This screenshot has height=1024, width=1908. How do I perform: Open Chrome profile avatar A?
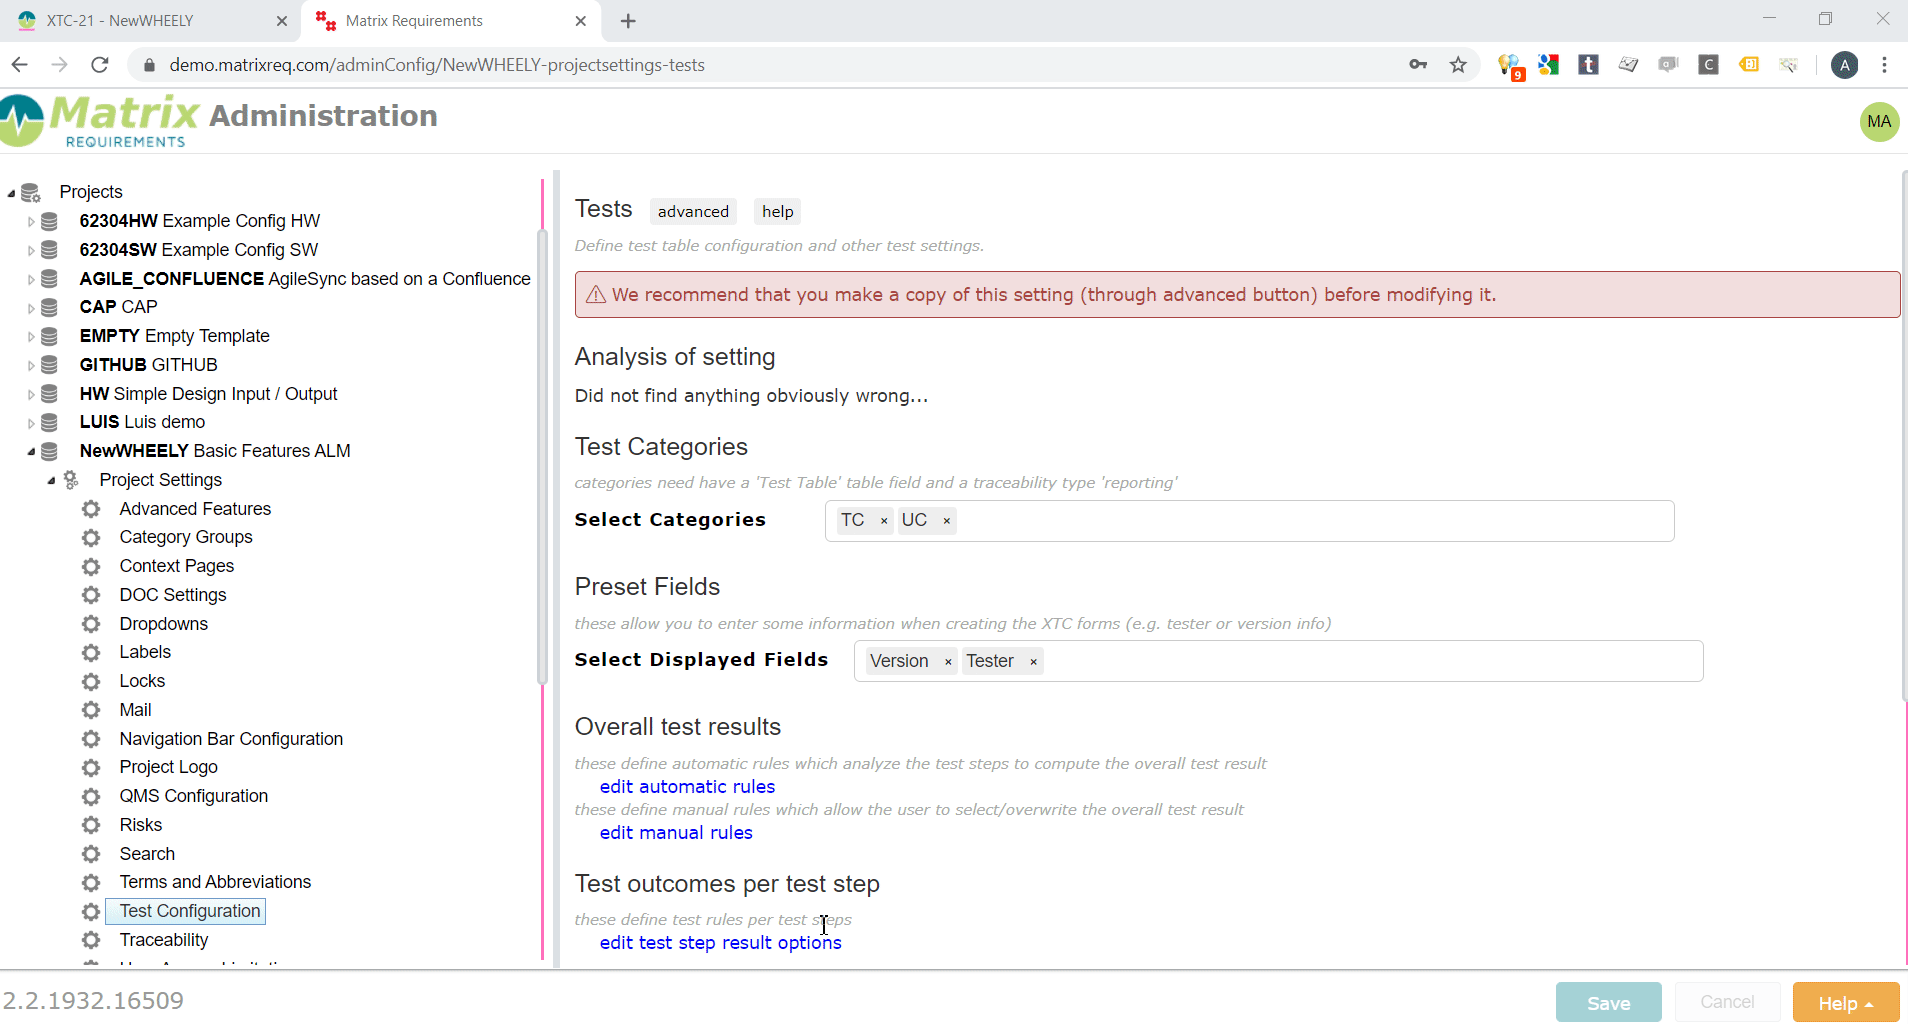pyautogui.click(x=1844, y=65)
